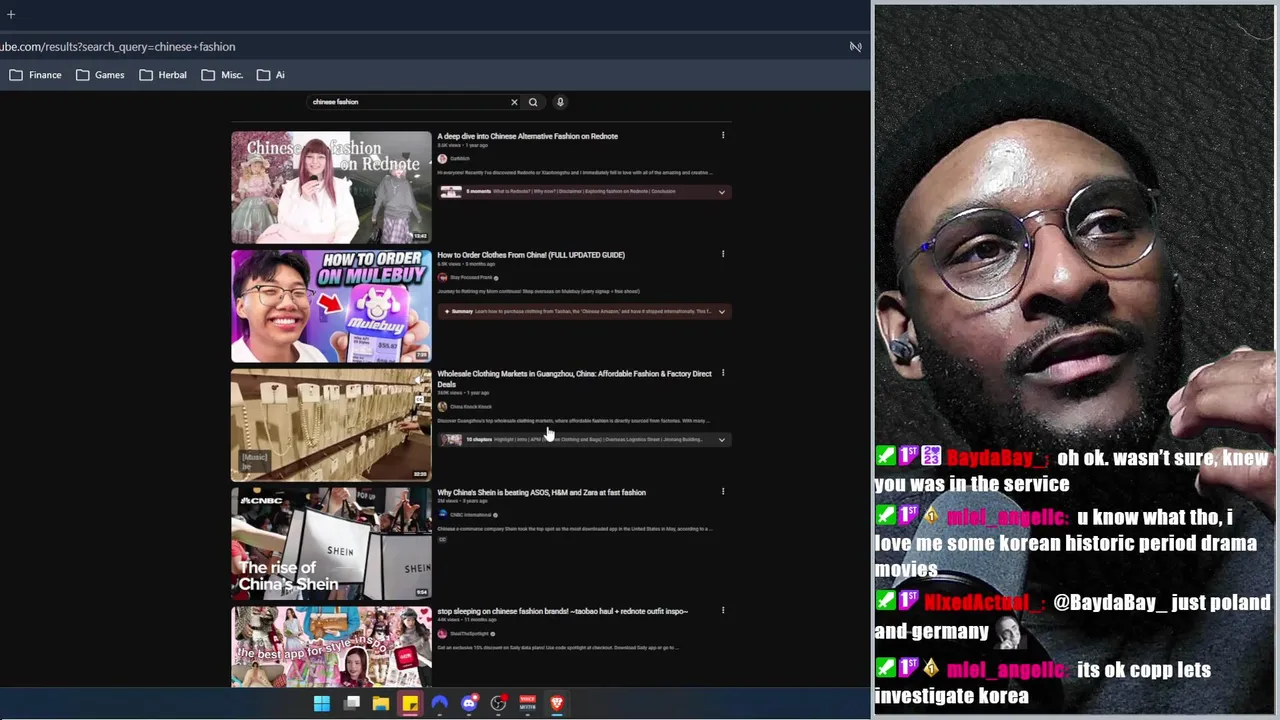Viewport: 1280px width, 720px height.
Task: Open Discord from the taskbar
Action: pyautogui.click(x=469, y=704)
